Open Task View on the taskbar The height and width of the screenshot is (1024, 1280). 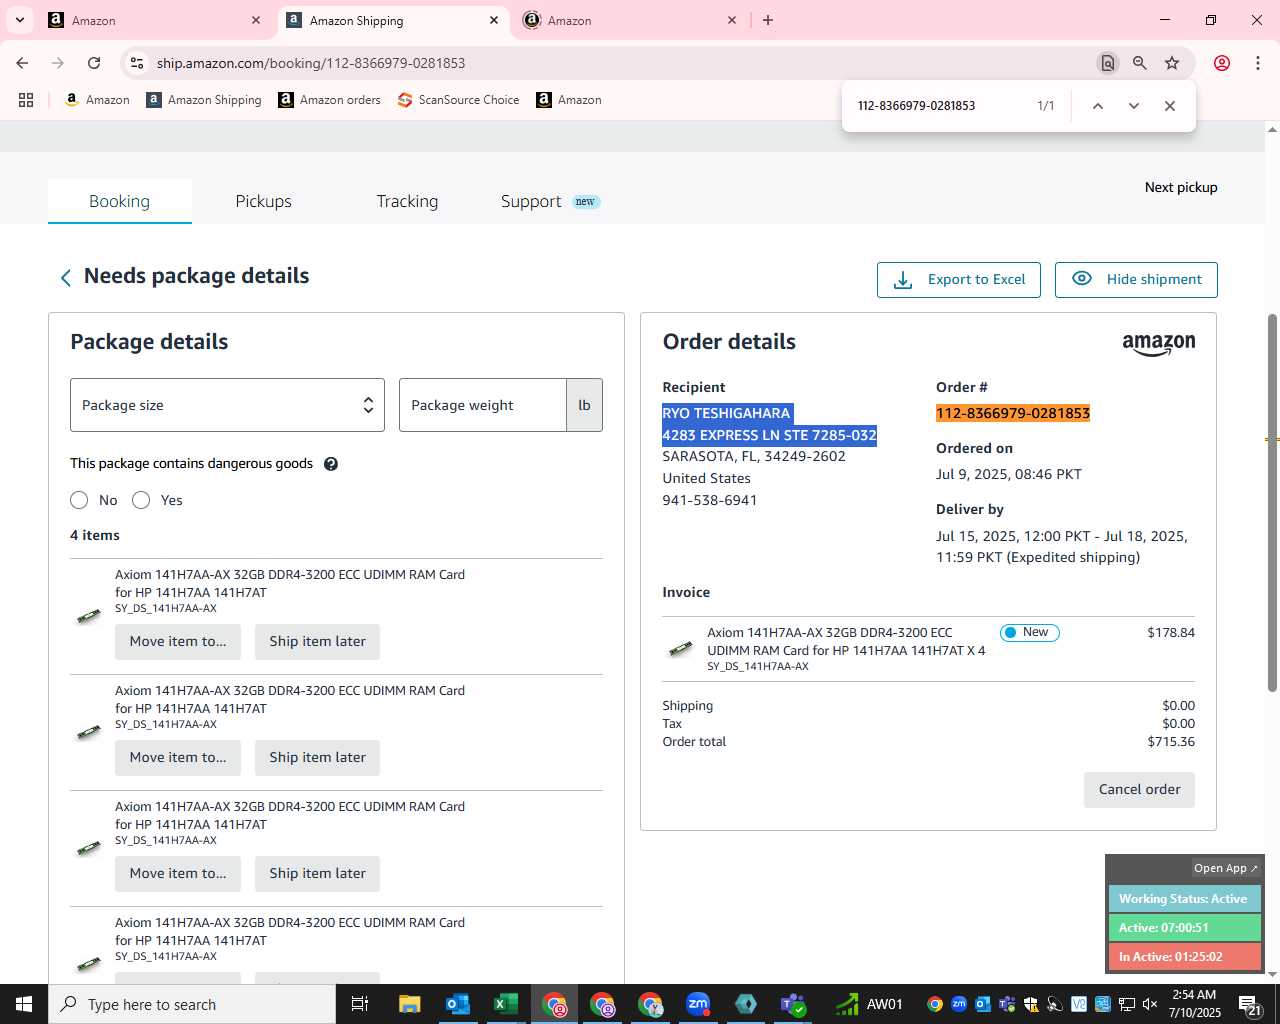360,1004
